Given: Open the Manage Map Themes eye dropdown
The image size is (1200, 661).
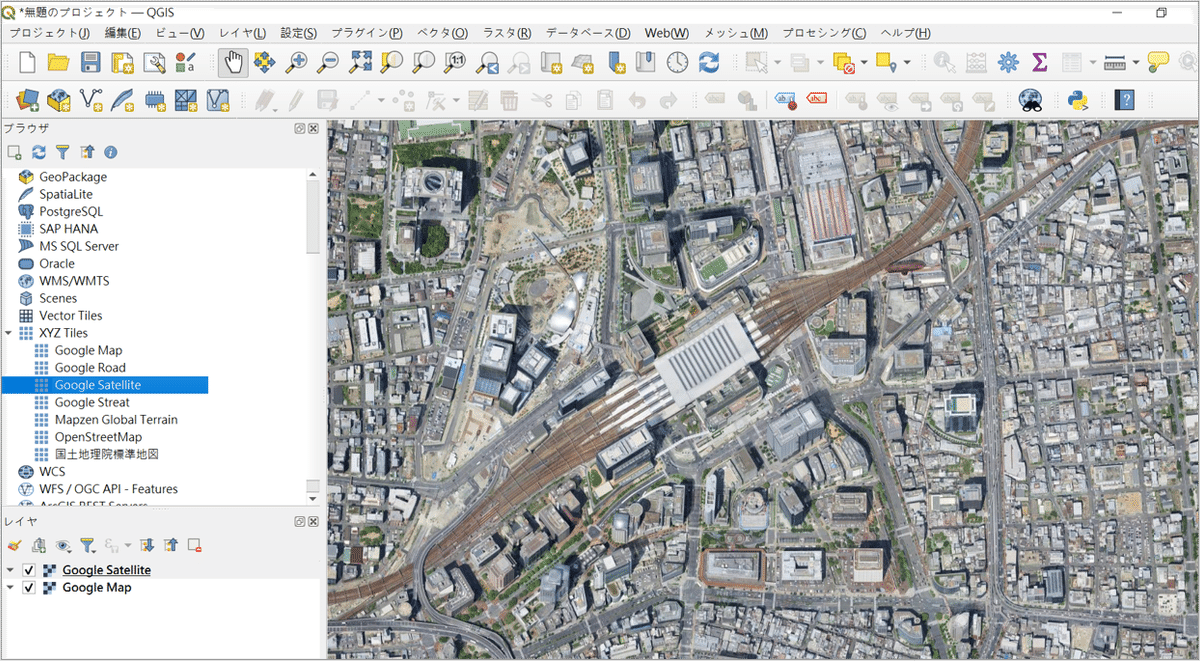Looking at the screenshot, I should (x=63, y=545).
